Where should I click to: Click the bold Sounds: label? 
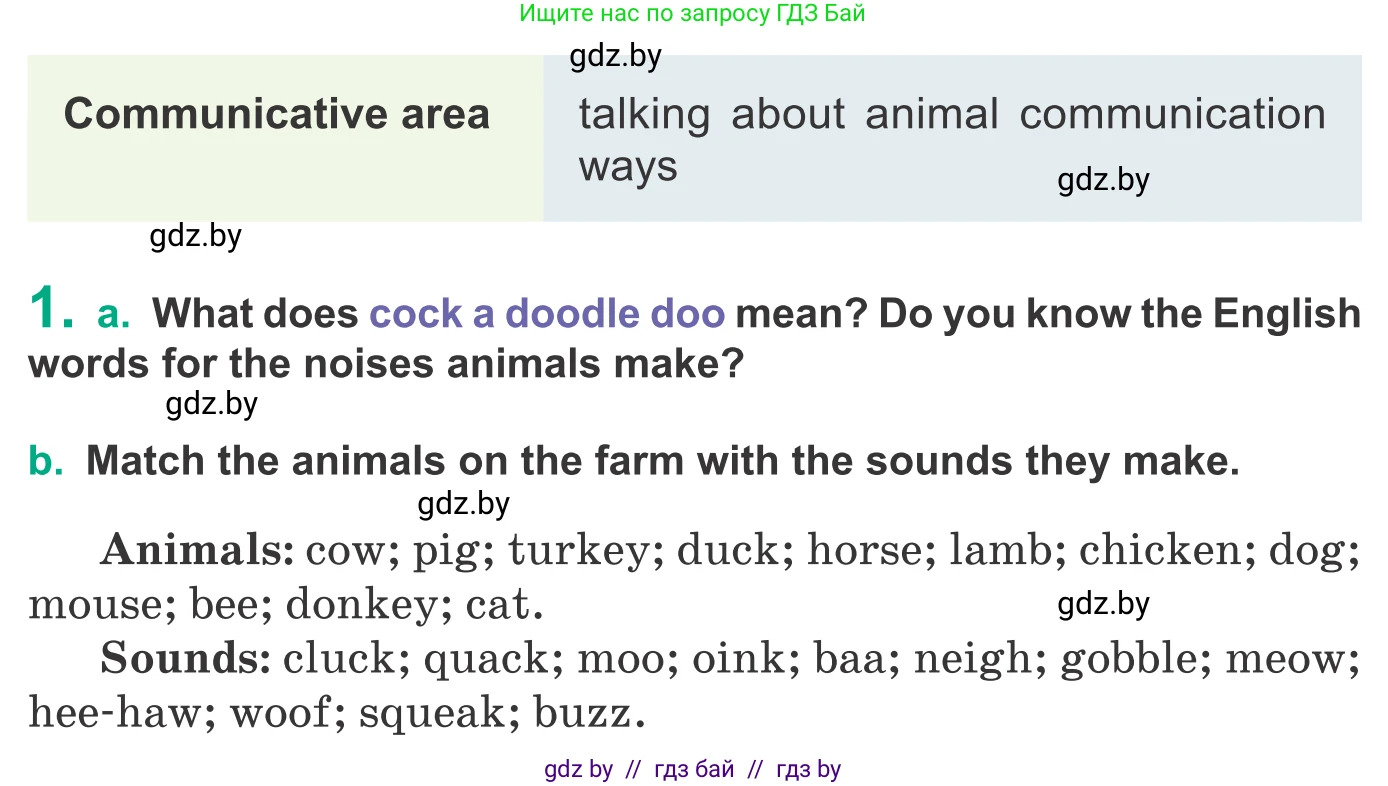click(186, 659)
